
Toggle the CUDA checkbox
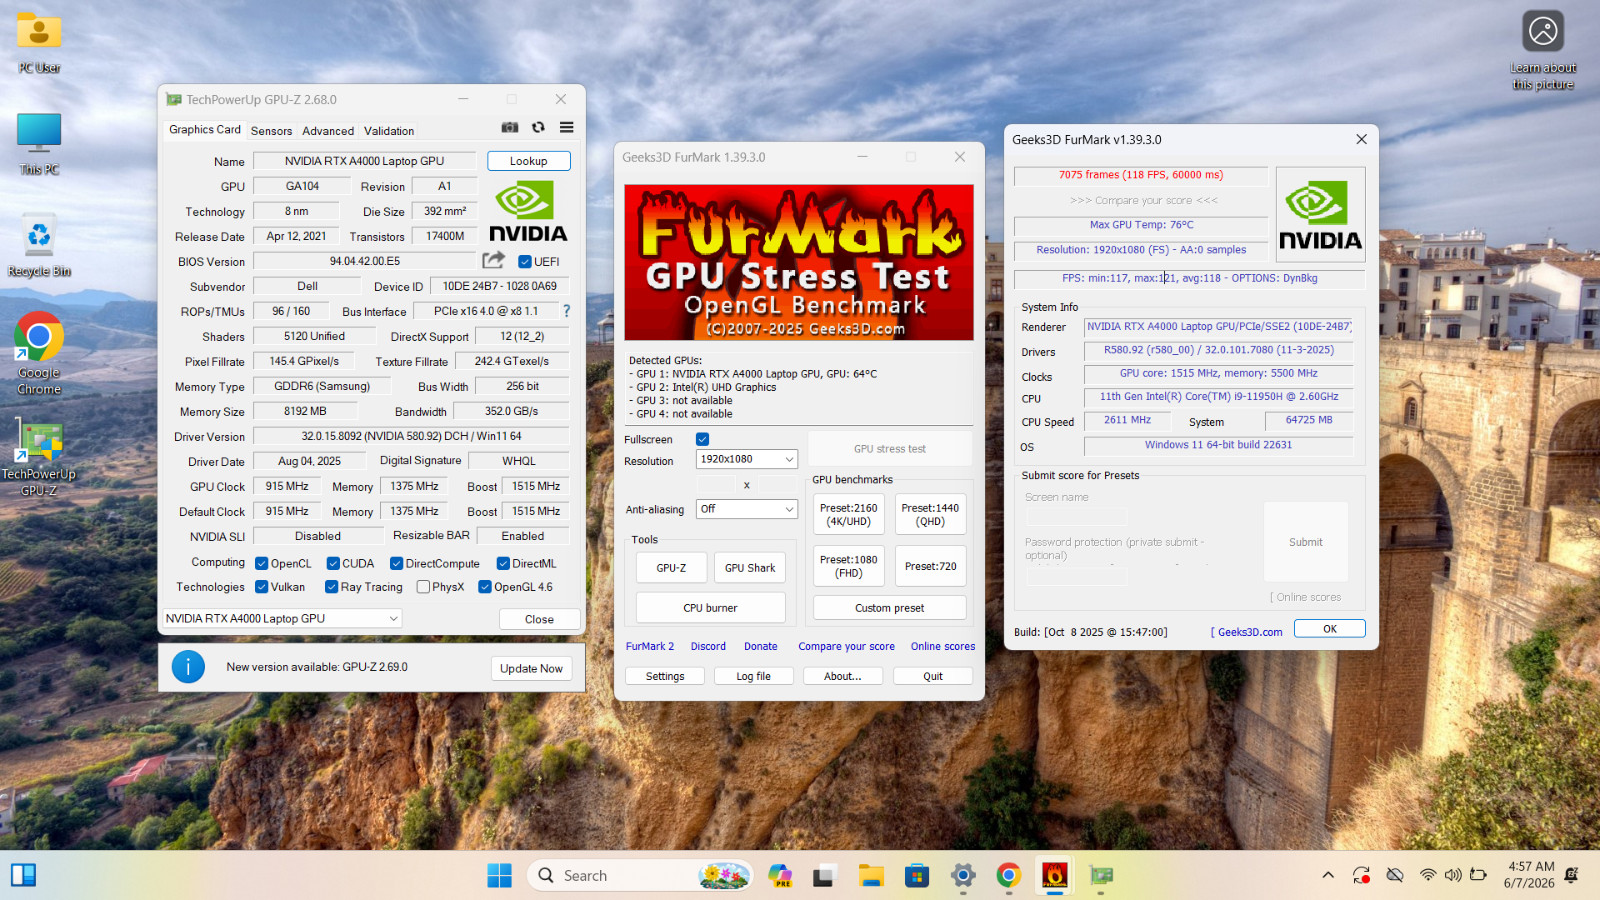tap(333, 564)
